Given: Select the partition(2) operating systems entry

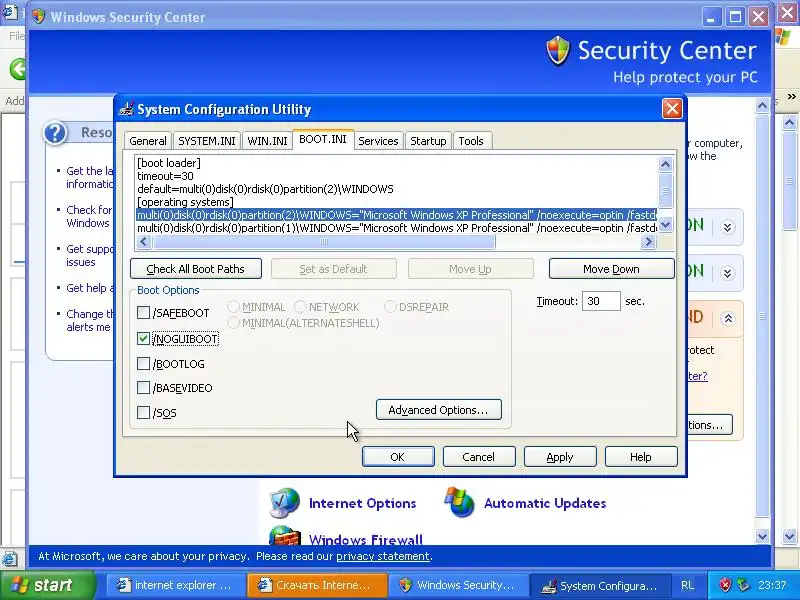Looking at the screenshot, I should [396, 215].
